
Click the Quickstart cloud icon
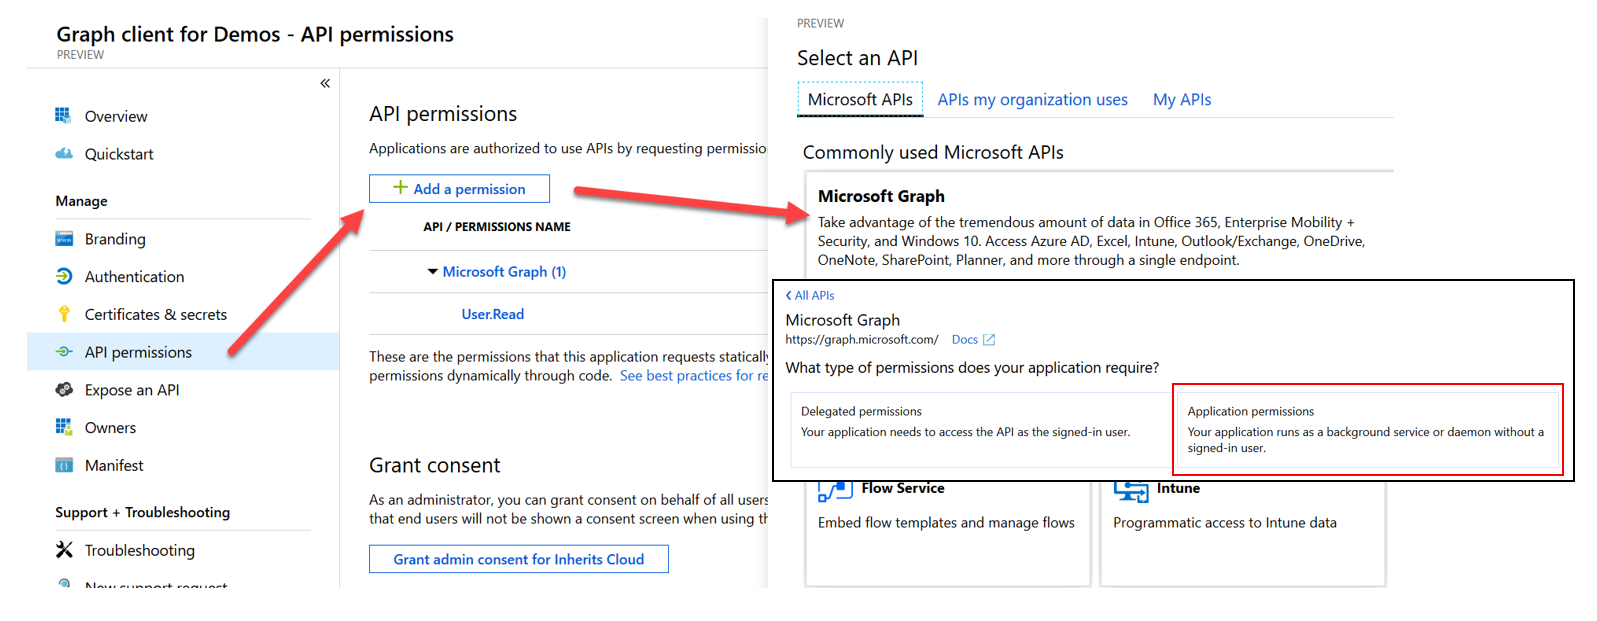pyautogui.click(x=64, y=154)
